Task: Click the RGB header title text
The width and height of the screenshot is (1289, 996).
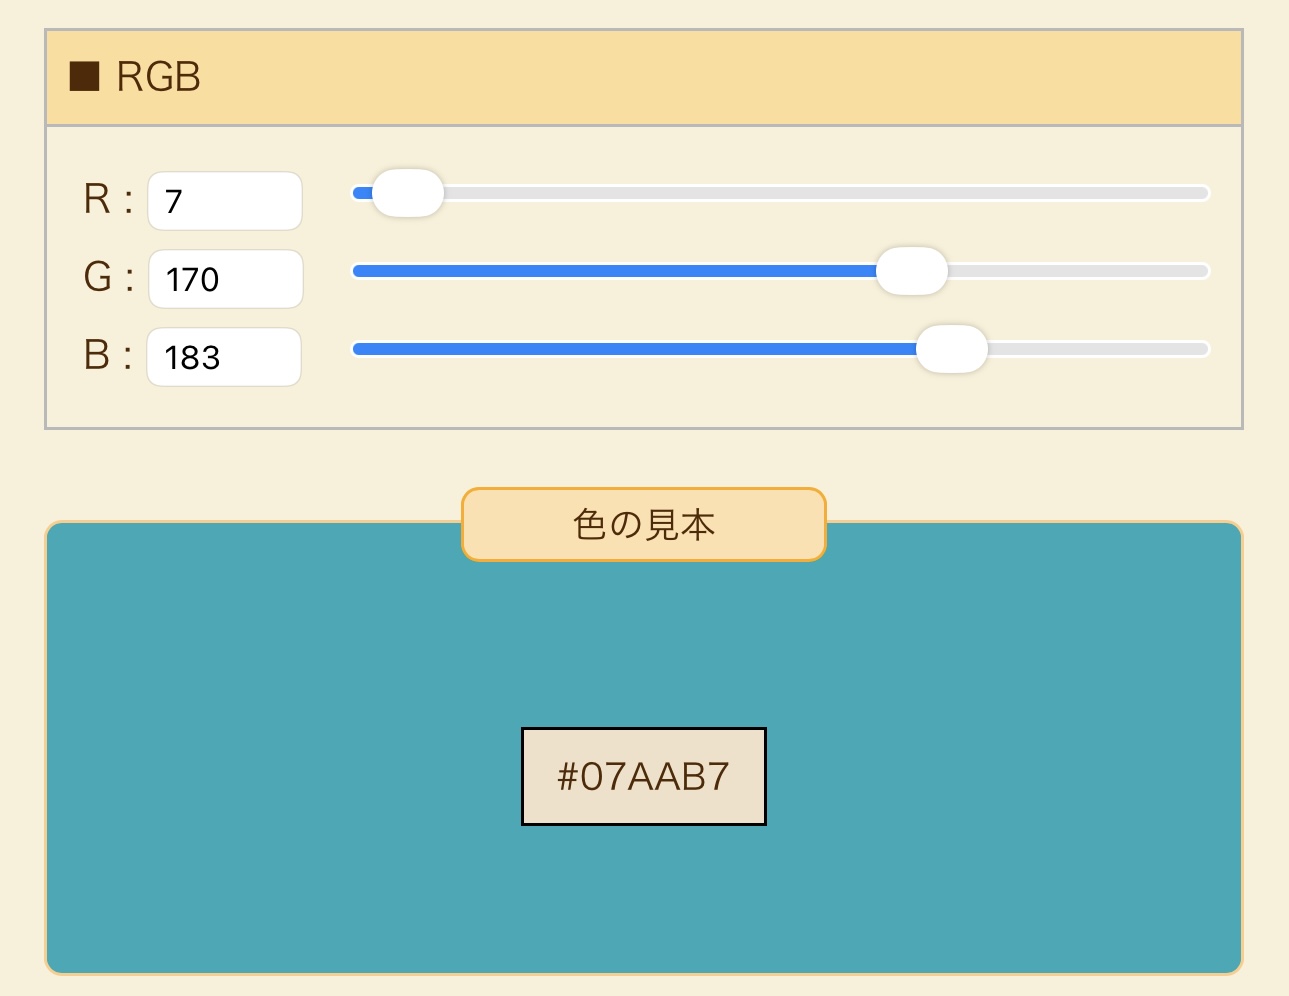Action: click(x=158, y=77)
